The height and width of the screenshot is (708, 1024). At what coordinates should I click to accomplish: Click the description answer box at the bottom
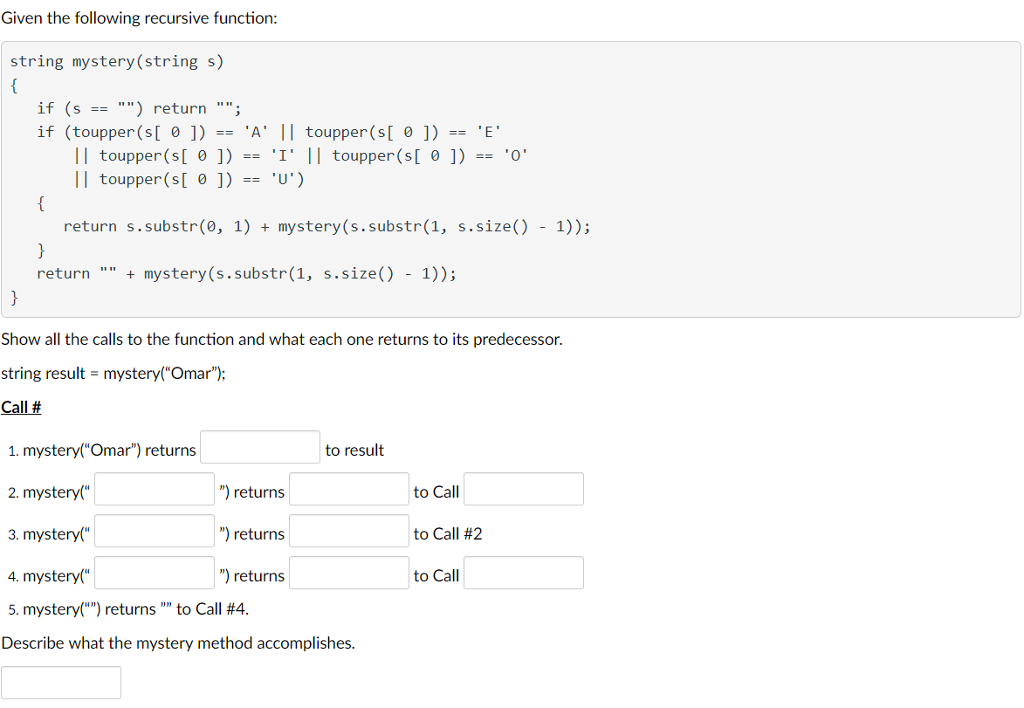pos(60,682)
